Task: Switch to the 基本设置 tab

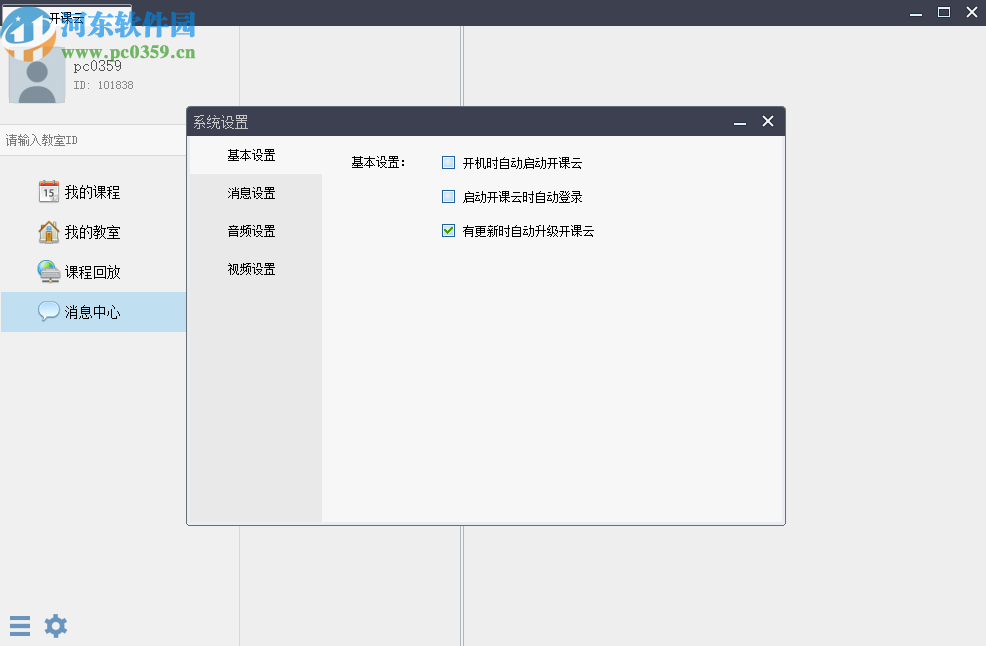Action: (253, 155)
